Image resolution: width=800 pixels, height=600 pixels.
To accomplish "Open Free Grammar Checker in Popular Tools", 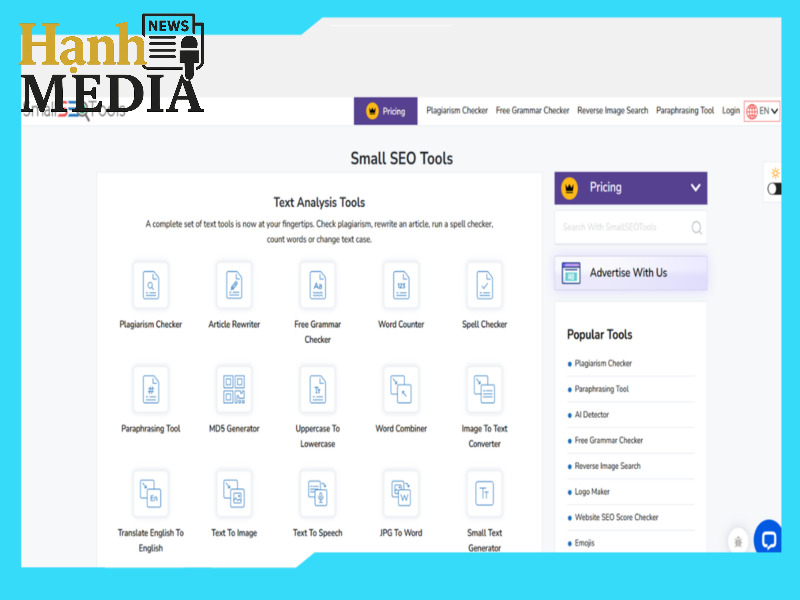I will click(x=609, y=440).
